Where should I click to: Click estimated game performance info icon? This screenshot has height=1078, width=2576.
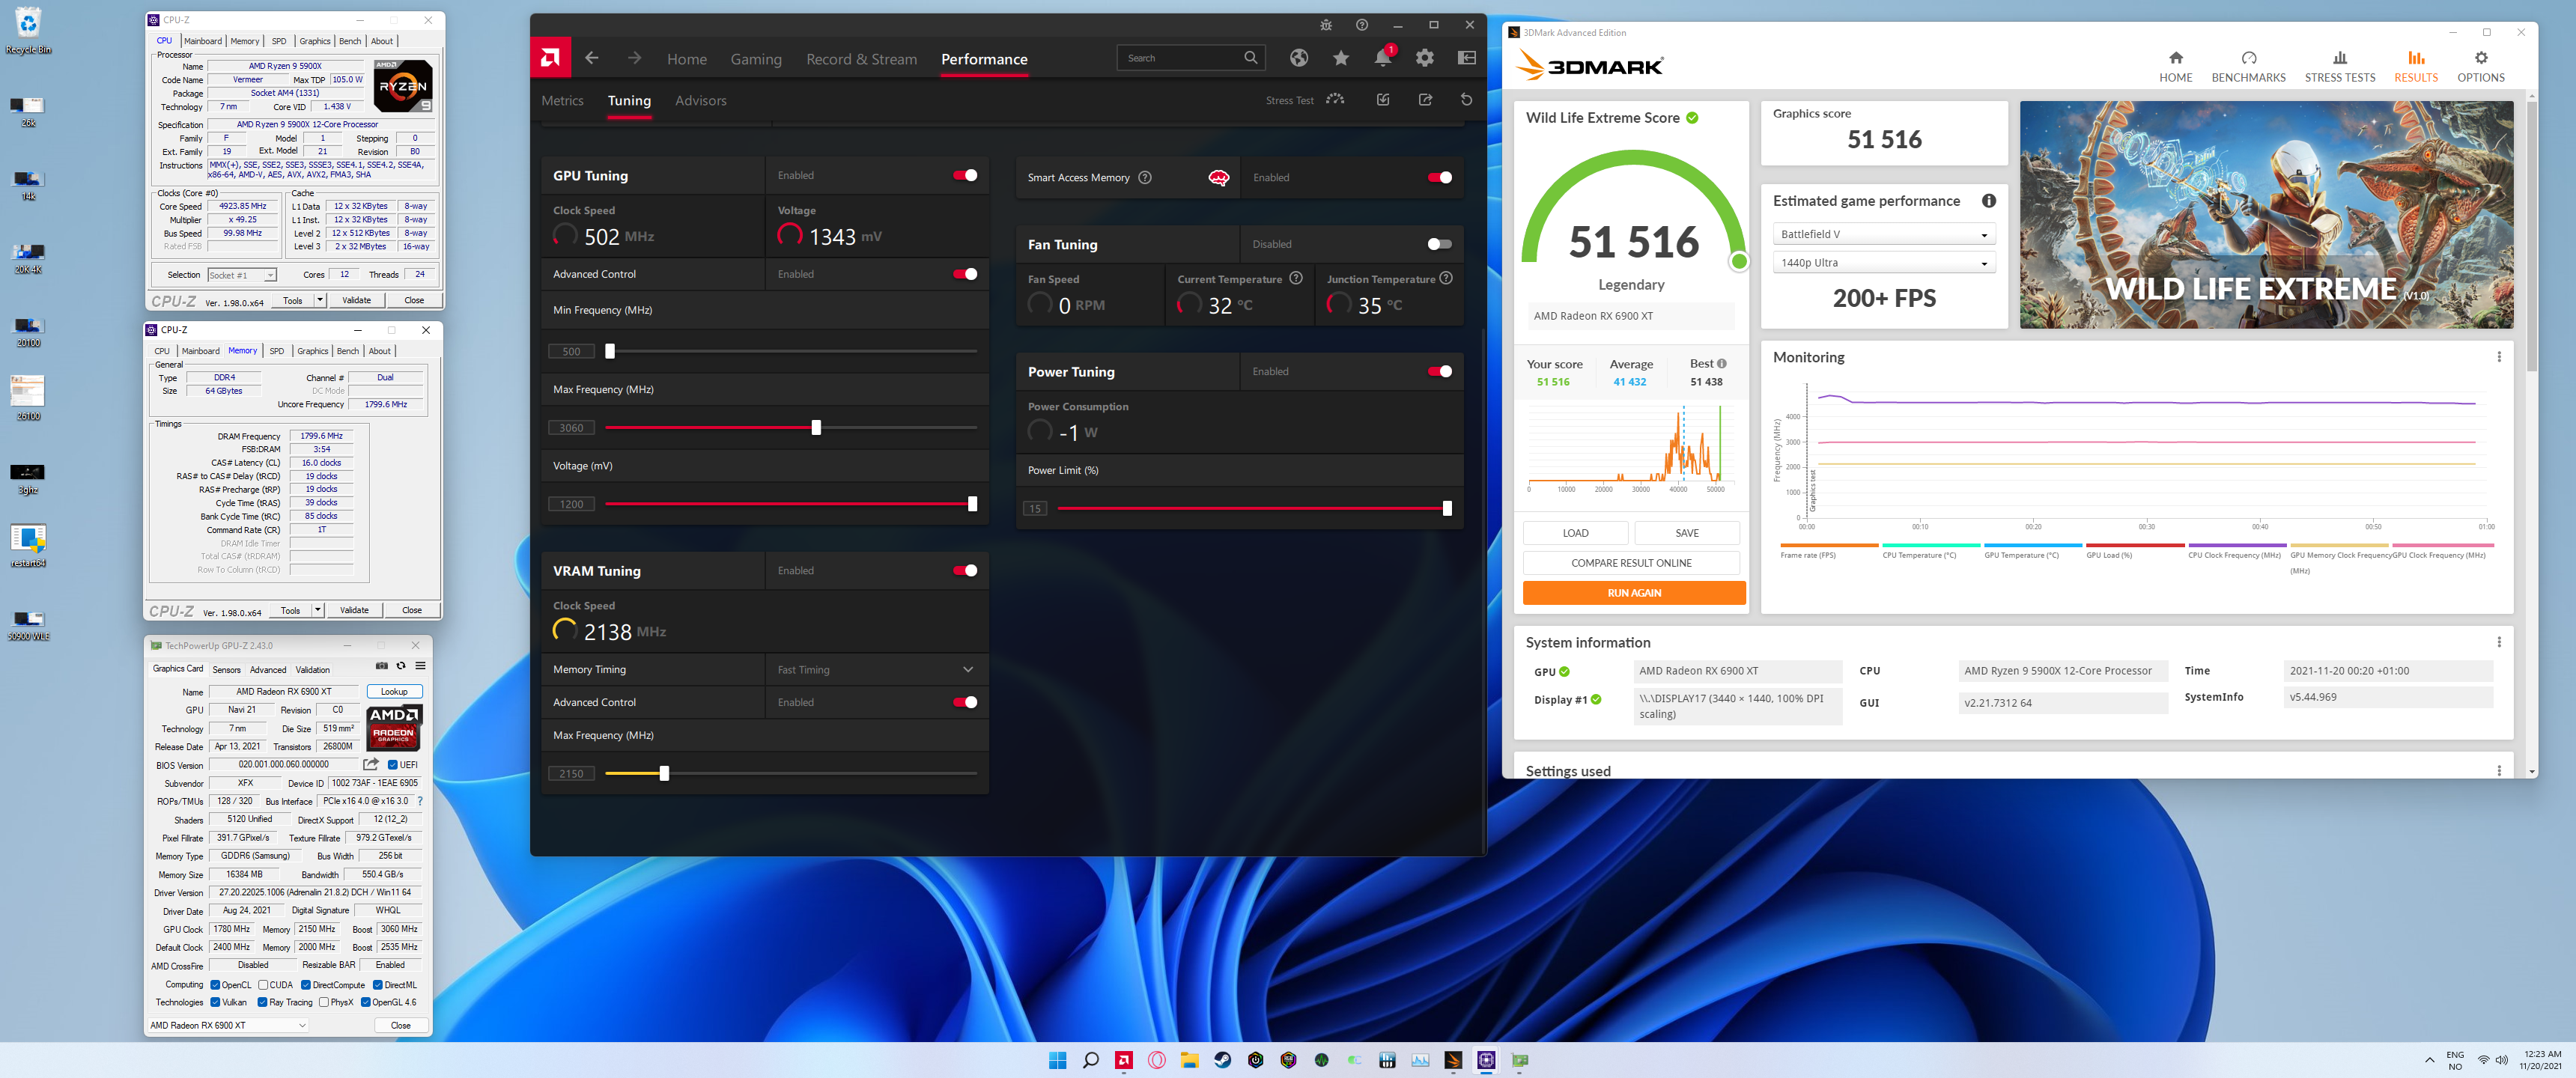coord(1989,201)
